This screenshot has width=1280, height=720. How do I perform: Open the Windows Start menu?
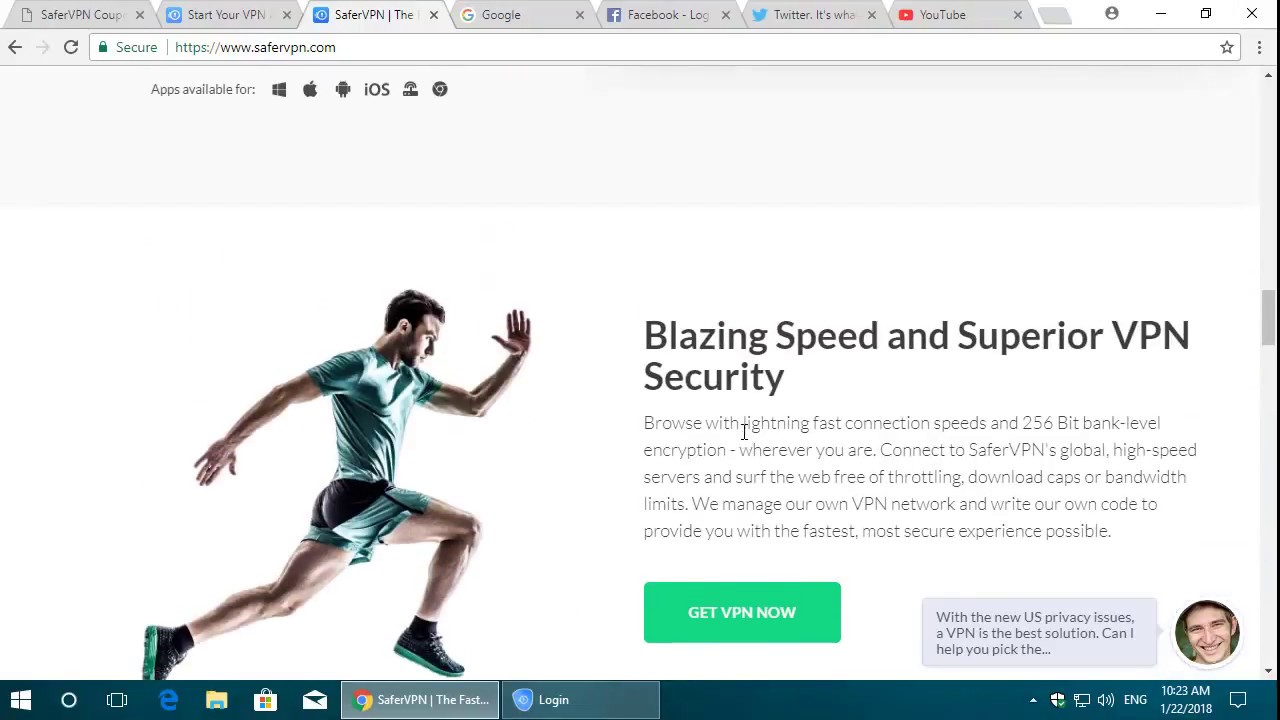[21, 700]
